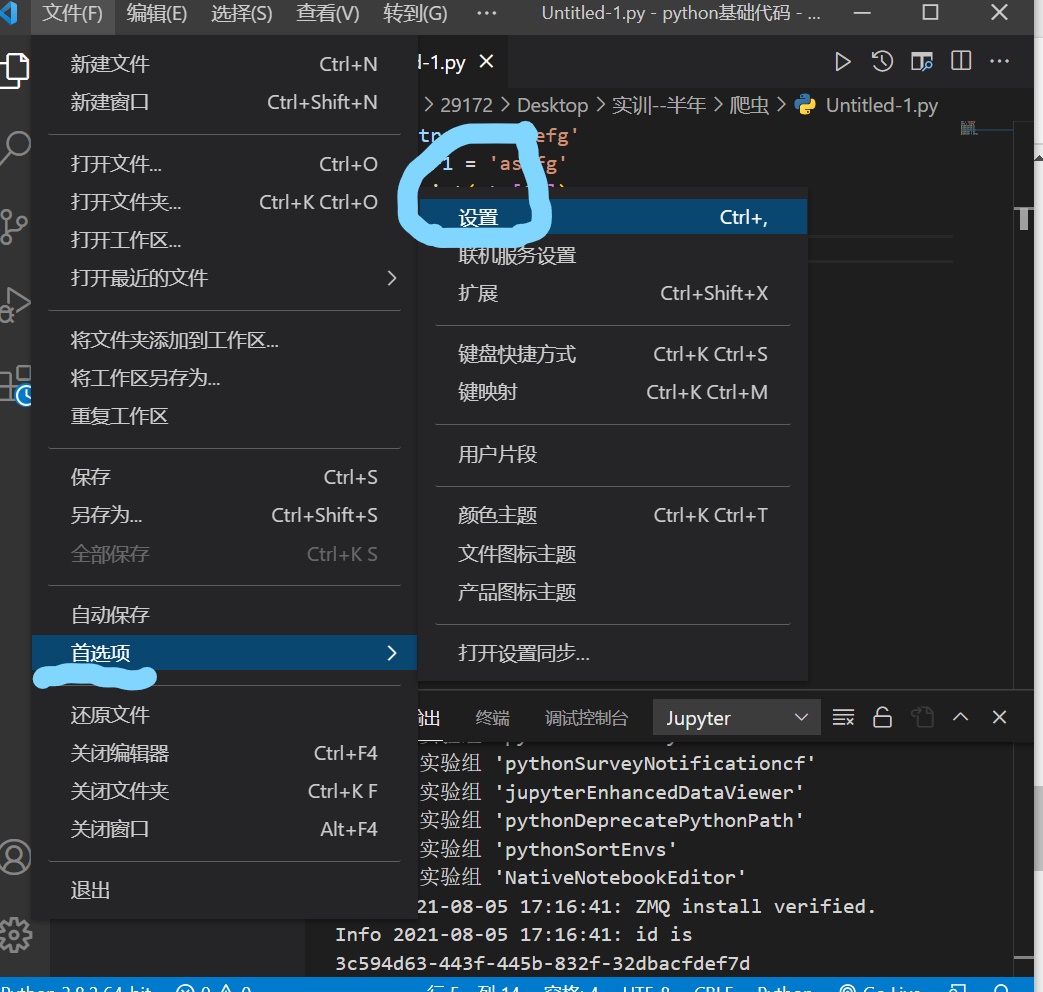Click the open preview side icon

tap(922, 62)
